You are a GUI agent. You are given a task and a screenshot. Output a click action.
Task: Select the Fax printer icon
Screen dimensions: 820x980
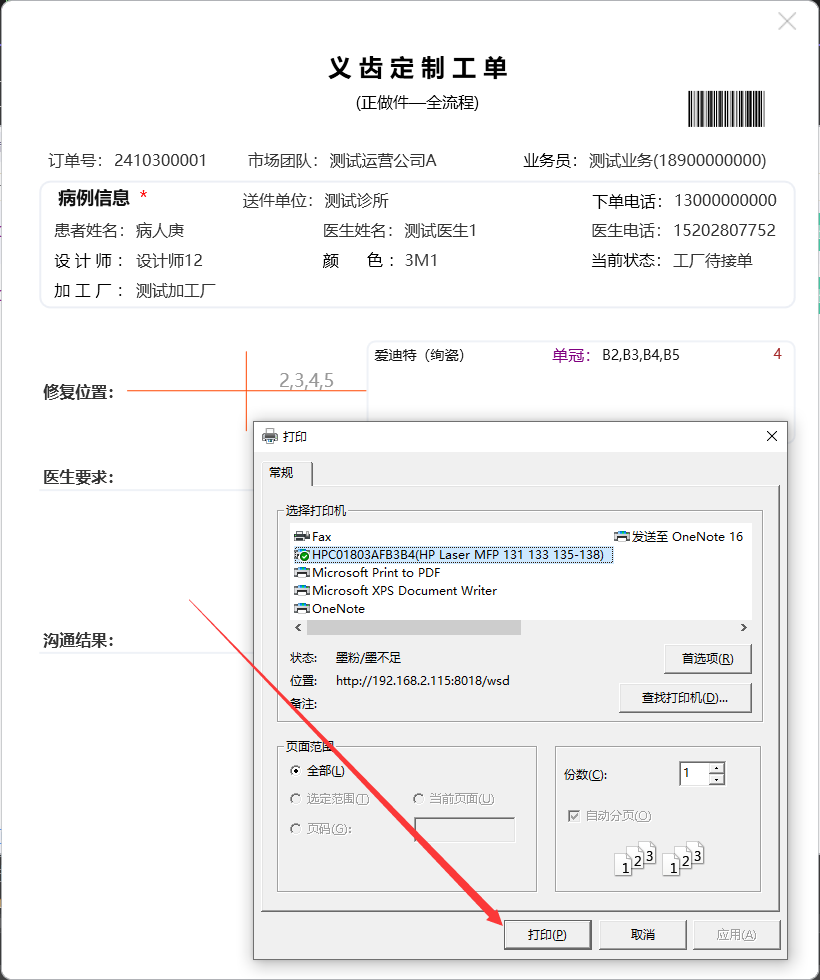302,537
